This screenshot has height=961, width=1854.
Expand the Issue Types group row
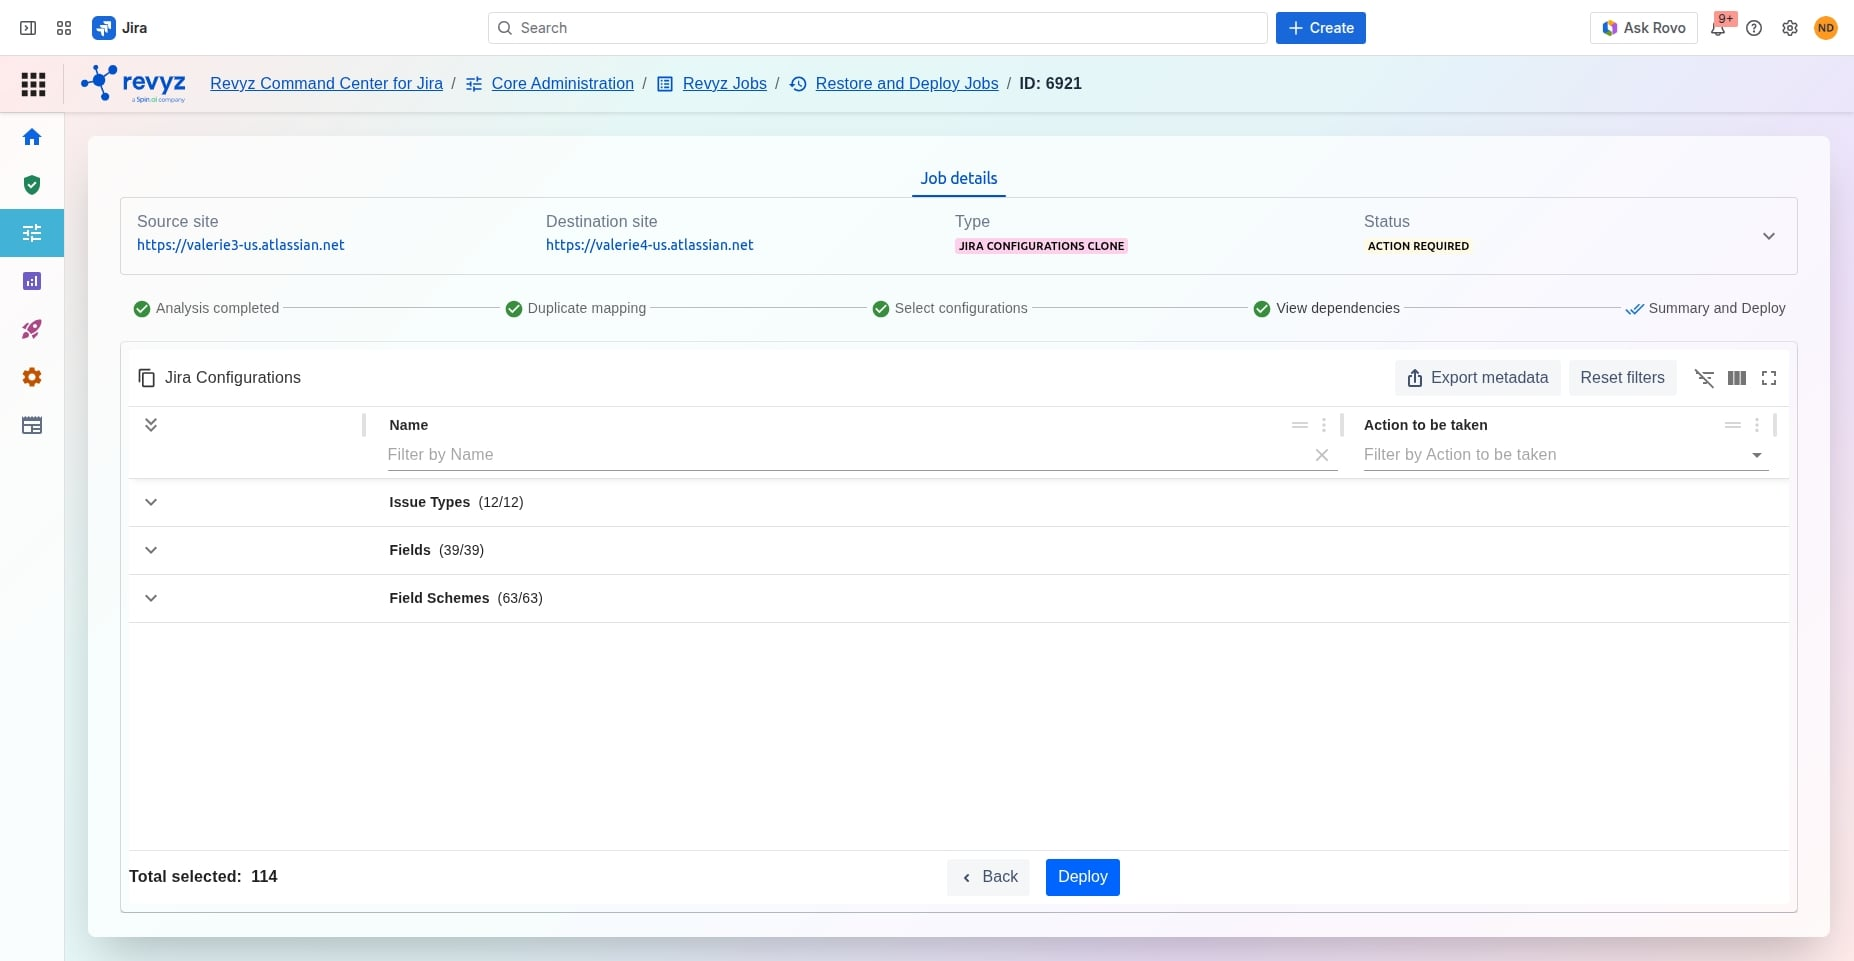click(x=151, y=502)
